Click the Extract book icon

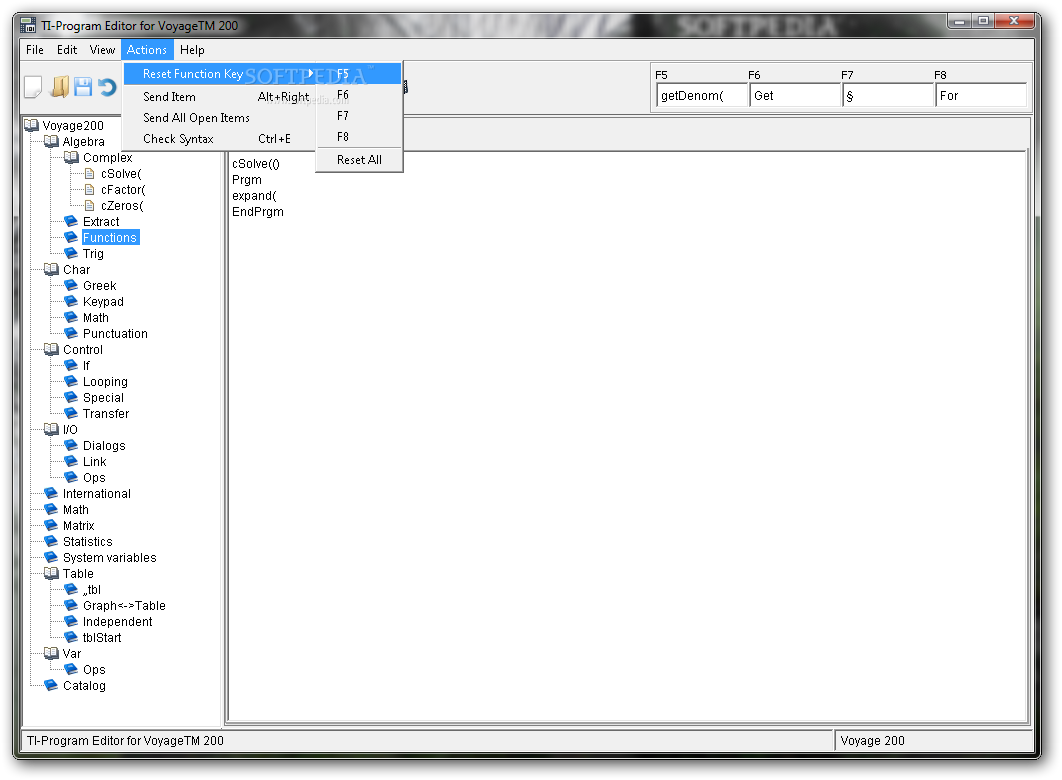(x=70, y=221)
